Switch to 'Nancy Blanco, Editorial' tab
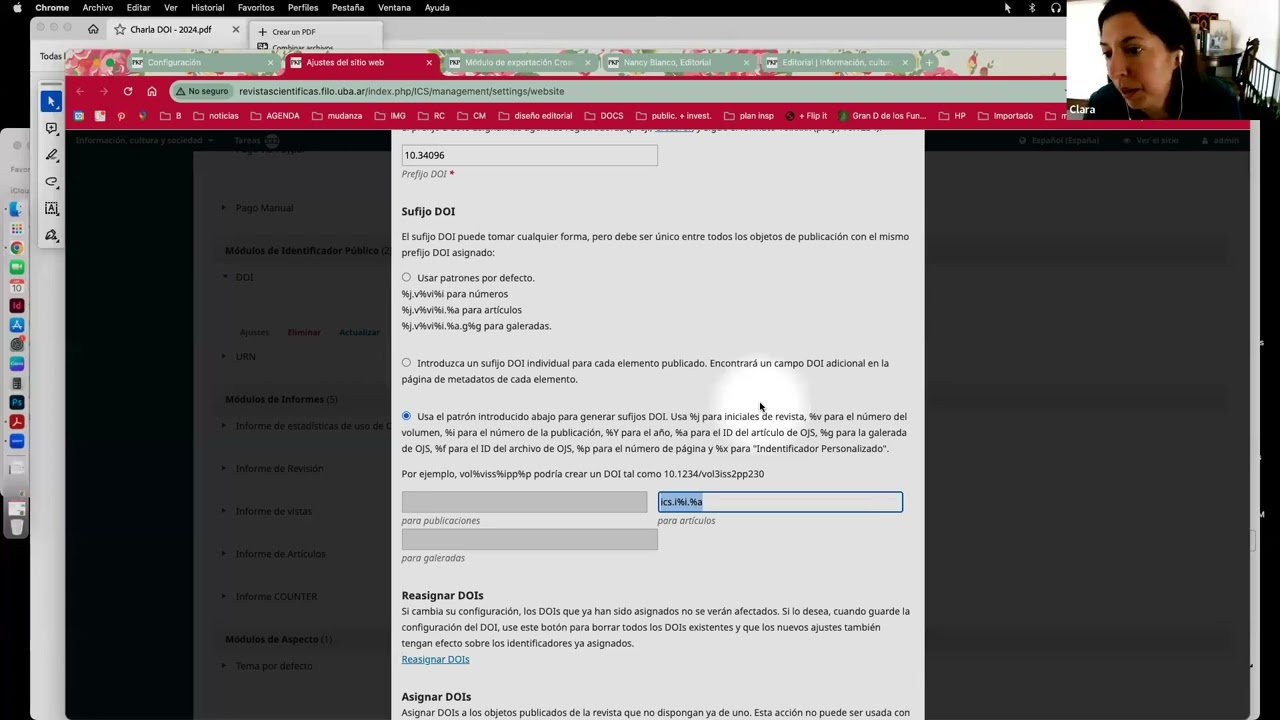 678,62
